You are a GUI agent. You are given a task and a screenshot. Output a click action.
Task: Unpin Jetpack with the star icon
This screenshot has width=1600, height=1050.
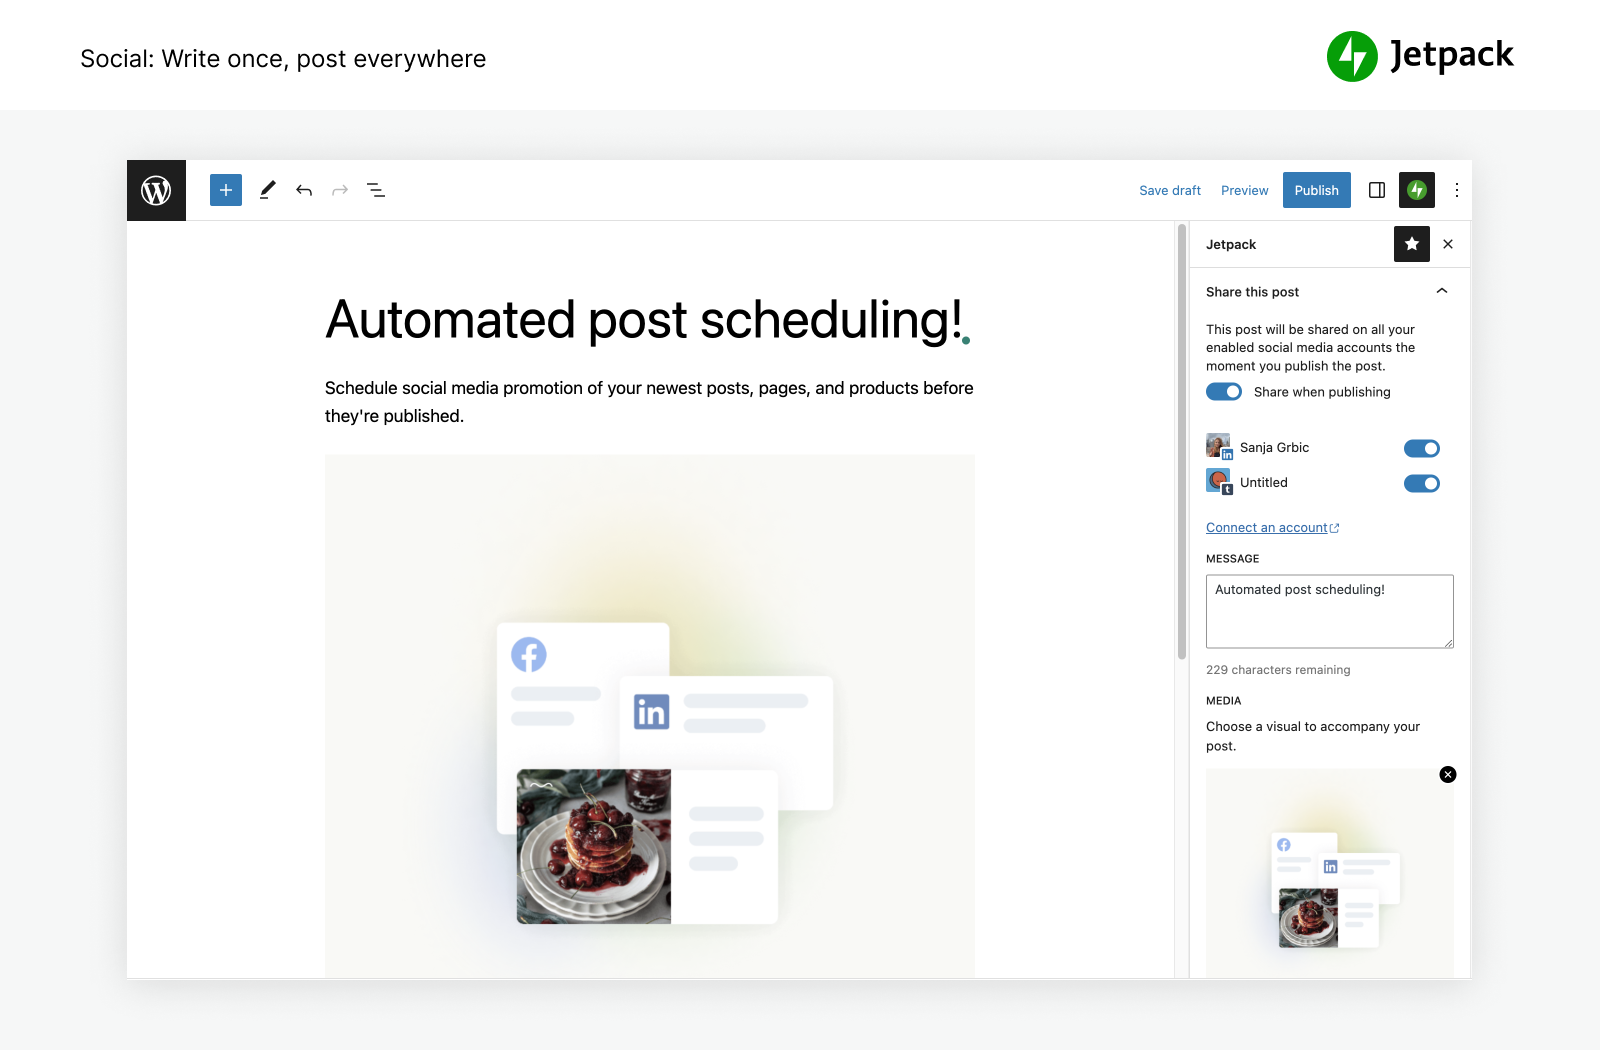click(x=1411, y=244)
